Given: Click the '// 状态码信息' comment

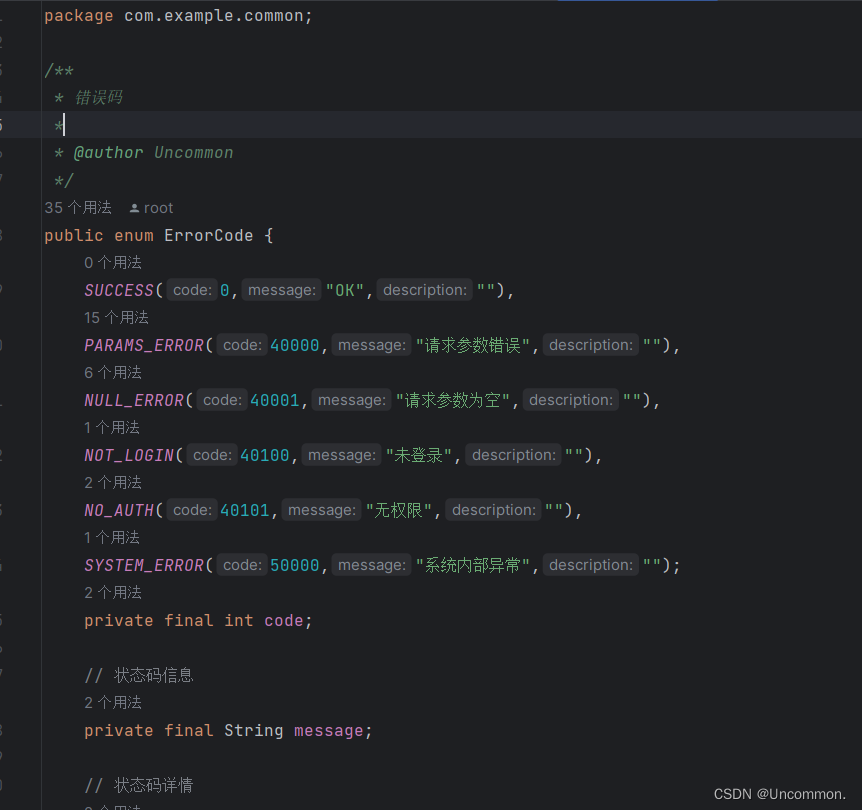Looking at the screenshot, I should coord(139,675).
